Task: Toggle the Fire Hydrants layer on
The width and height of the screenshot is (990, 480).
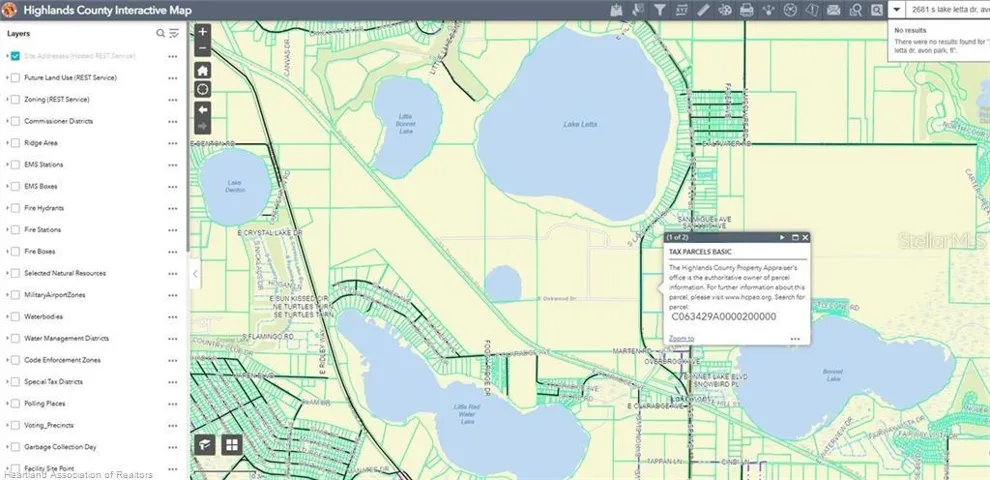Action: (x=16, y=208)
